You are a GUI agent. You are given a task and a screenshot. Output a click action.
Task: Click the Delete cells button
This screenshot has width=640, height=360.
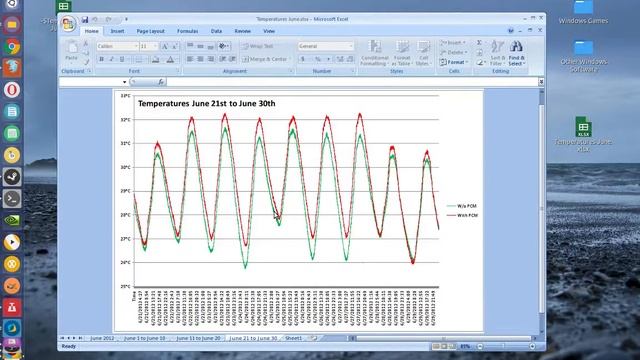[x=453, y=52]
